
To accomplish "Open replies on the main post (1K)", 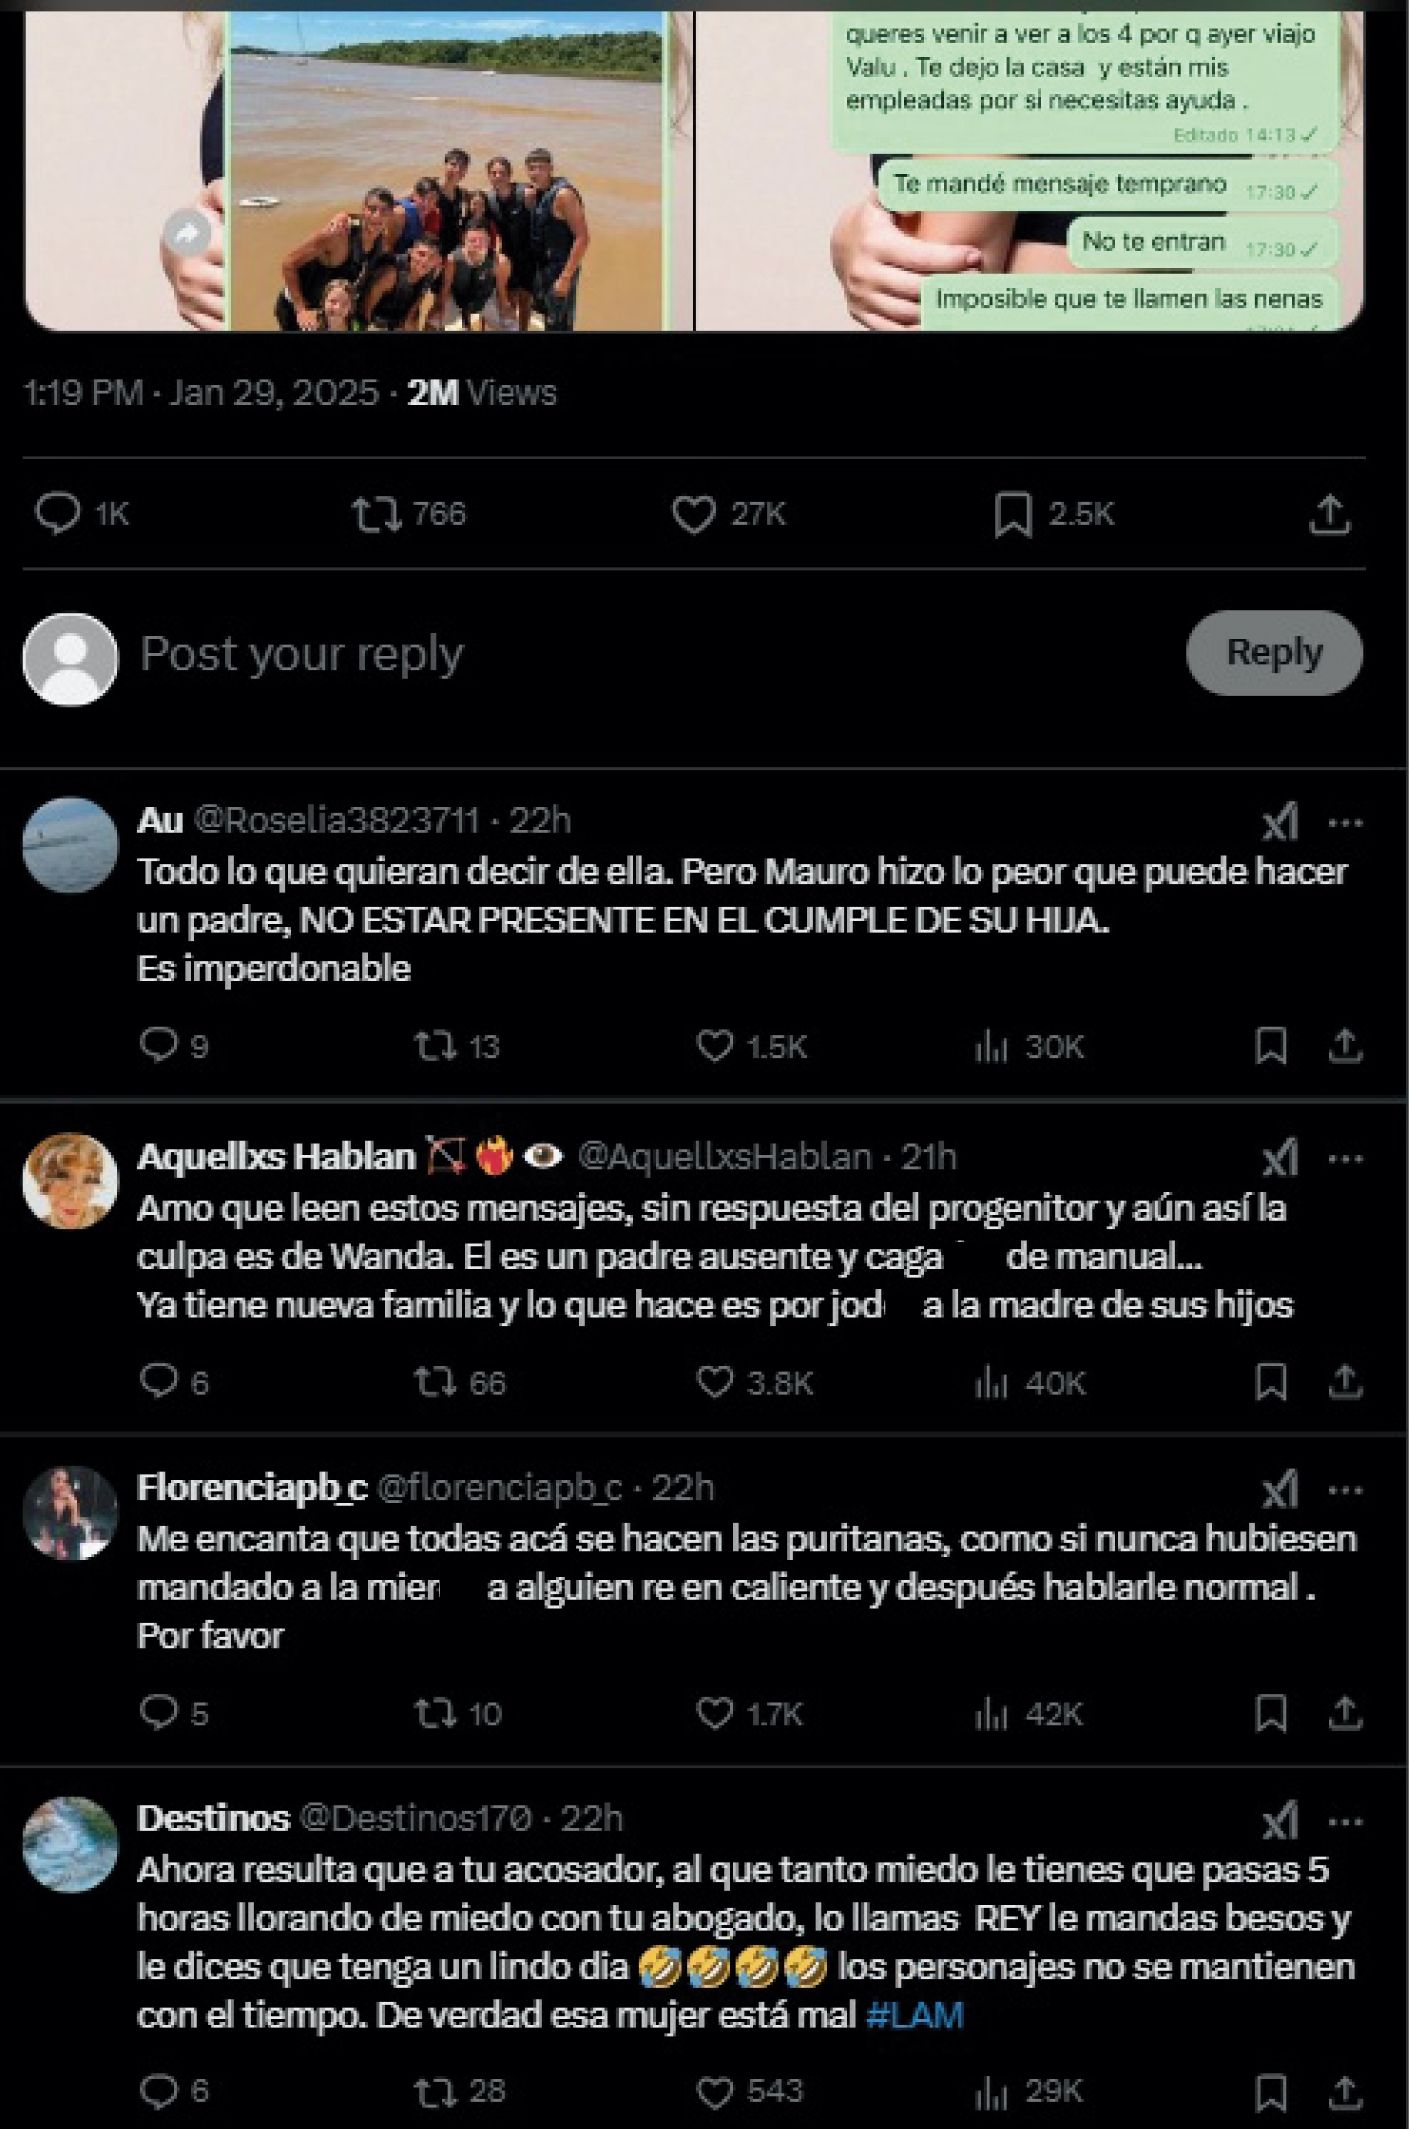I will (x=58, y=513).
